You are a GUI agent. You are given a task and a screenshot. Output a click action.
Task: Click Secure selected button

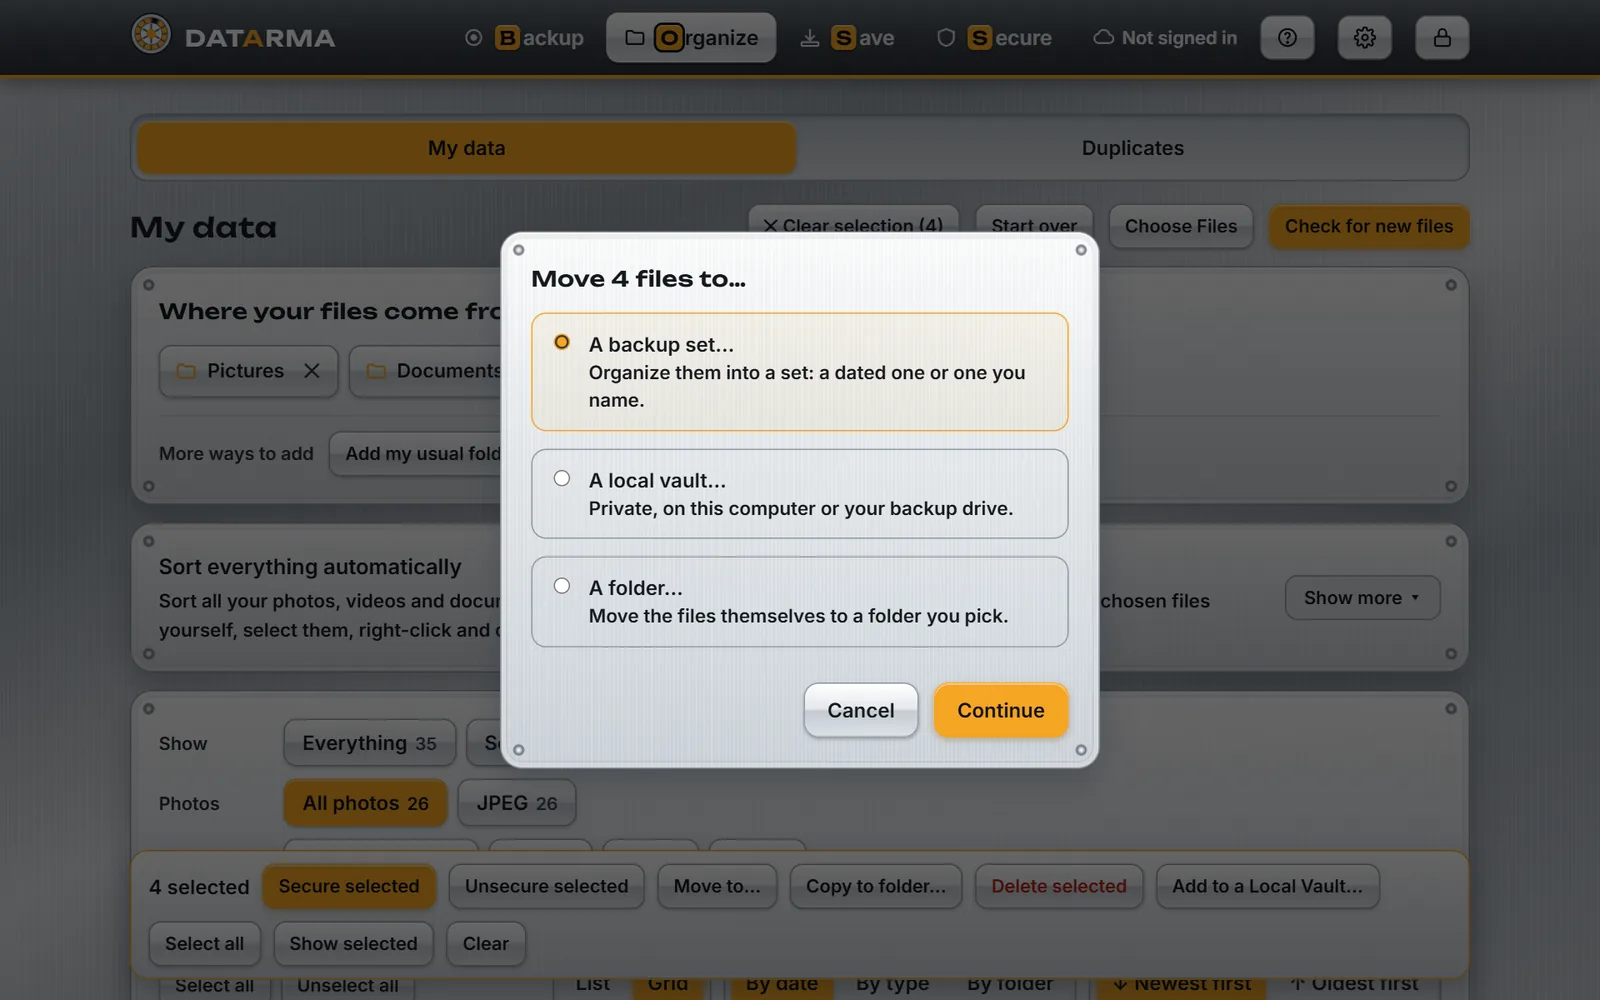click(349, 886)
